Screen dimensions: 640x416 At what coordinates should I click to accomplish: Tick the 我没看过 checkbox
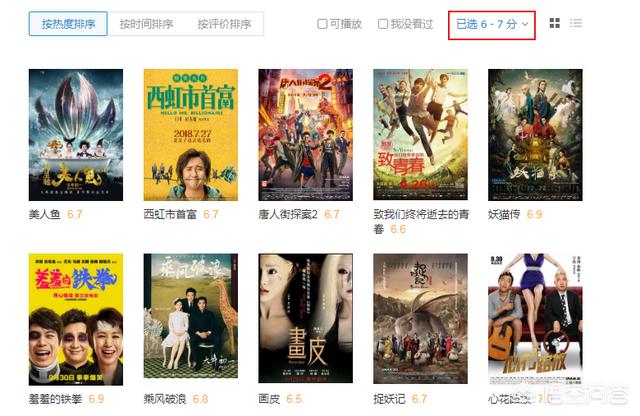pos(383,24)
